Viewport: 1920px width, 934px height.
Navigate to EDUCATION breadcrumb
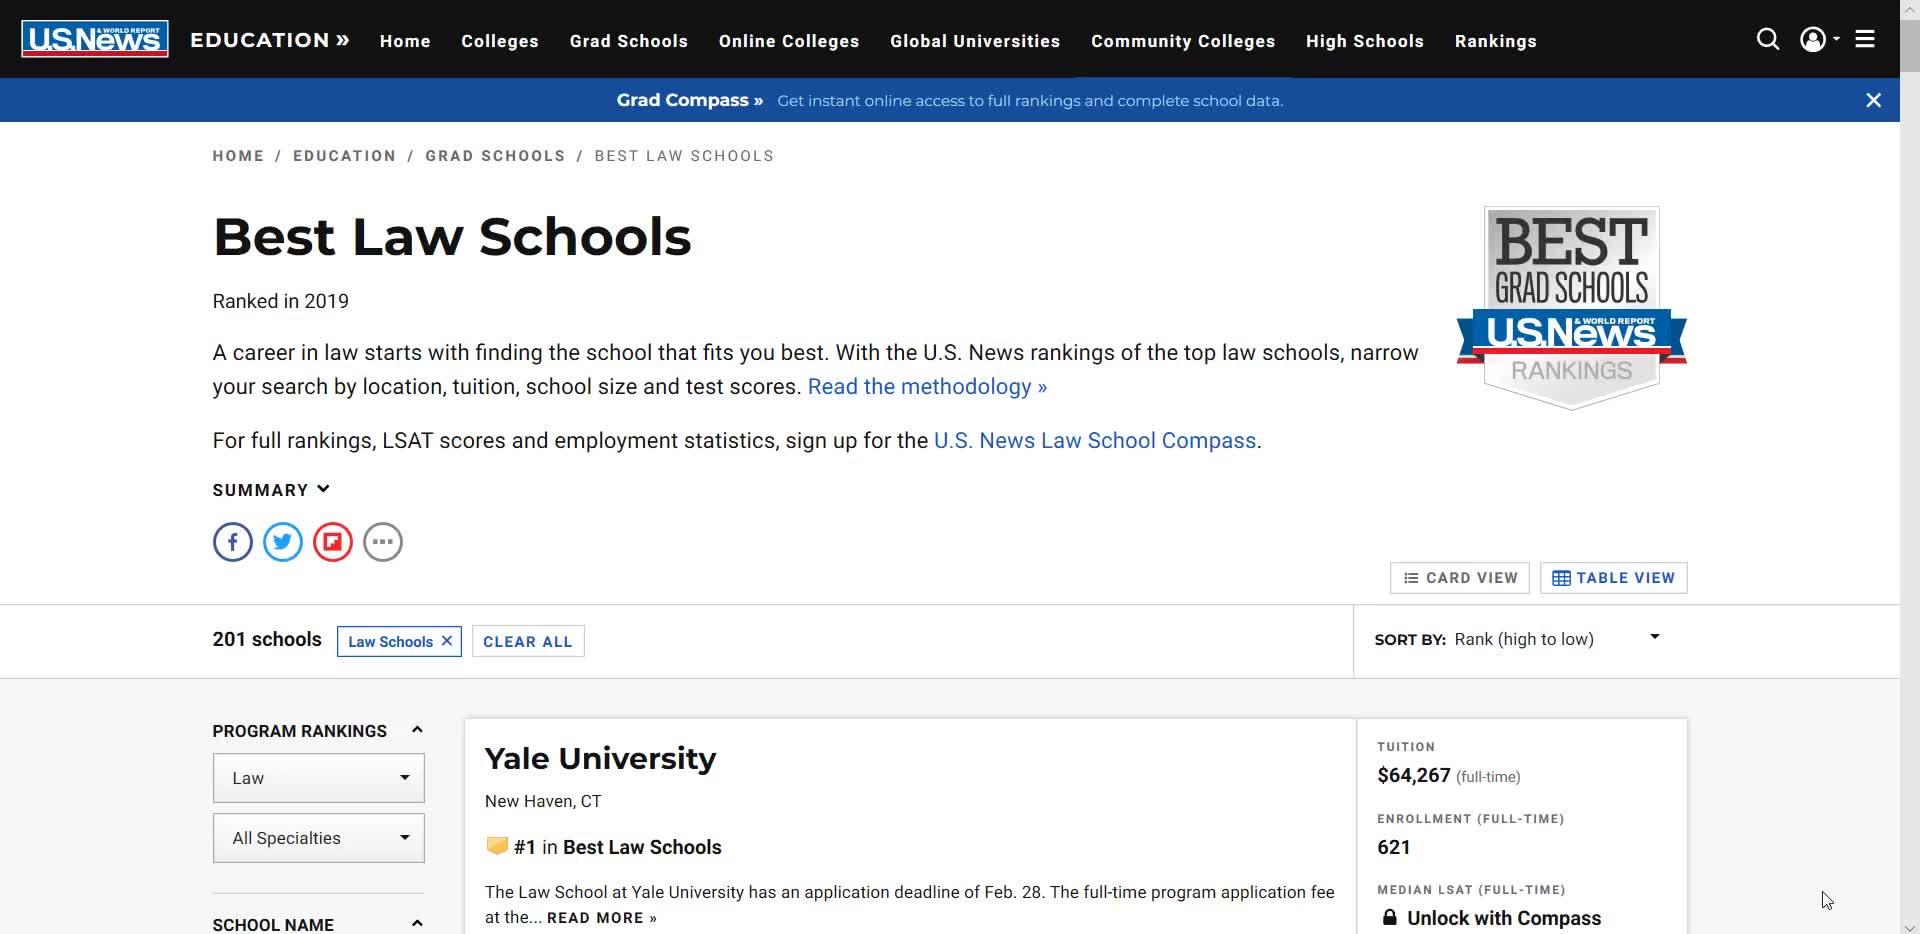pos(344,156)
